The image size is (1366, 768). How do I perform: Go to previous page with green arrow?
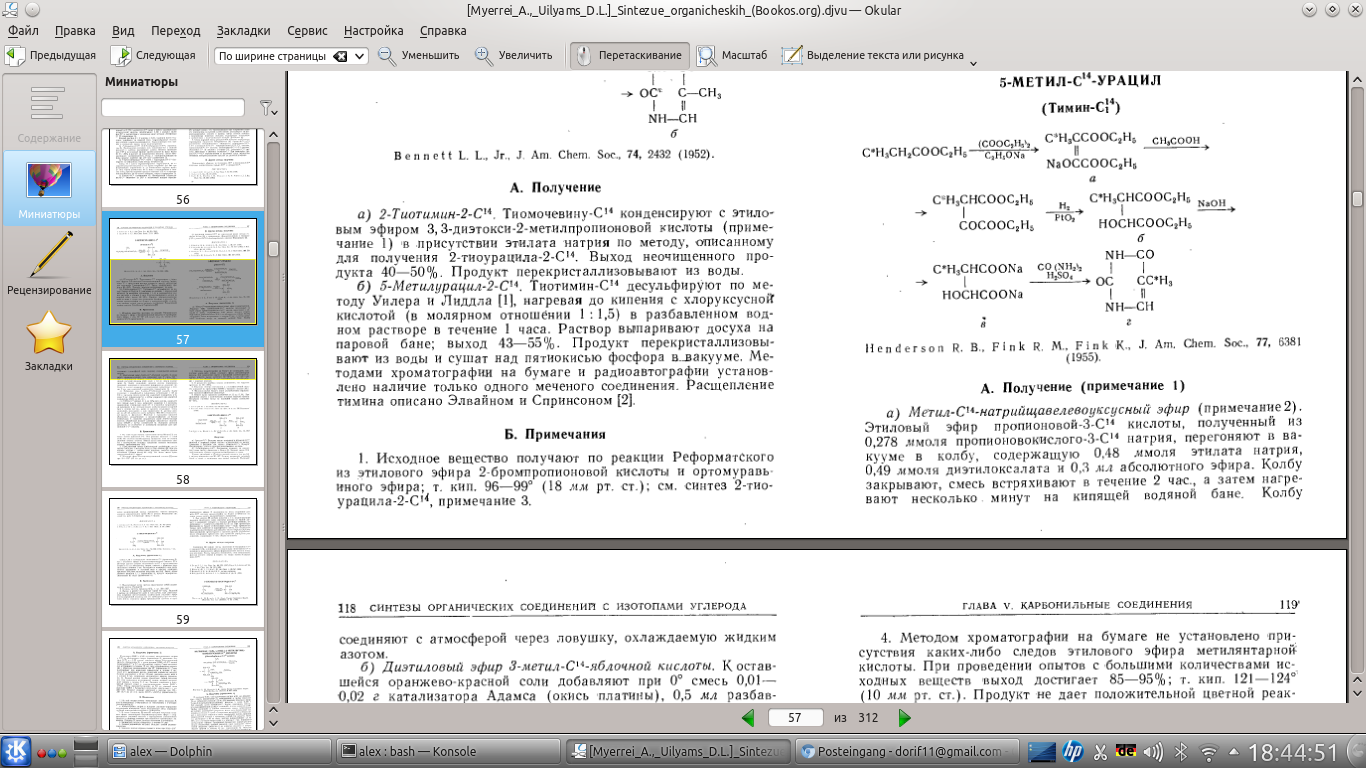click(x=748, y=718)
